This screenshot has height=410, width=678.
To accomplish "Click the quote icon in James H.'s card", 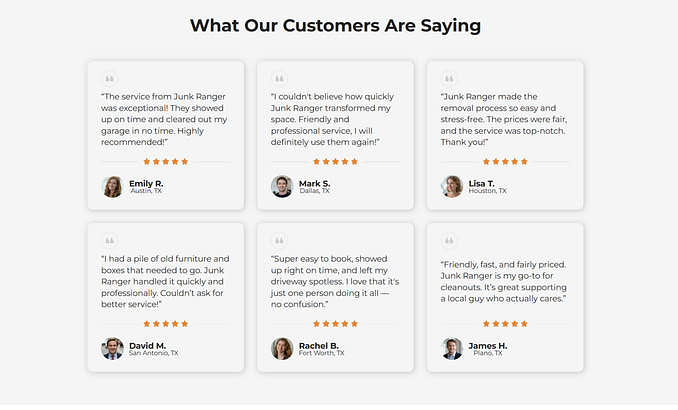I will tap(450, 240).
